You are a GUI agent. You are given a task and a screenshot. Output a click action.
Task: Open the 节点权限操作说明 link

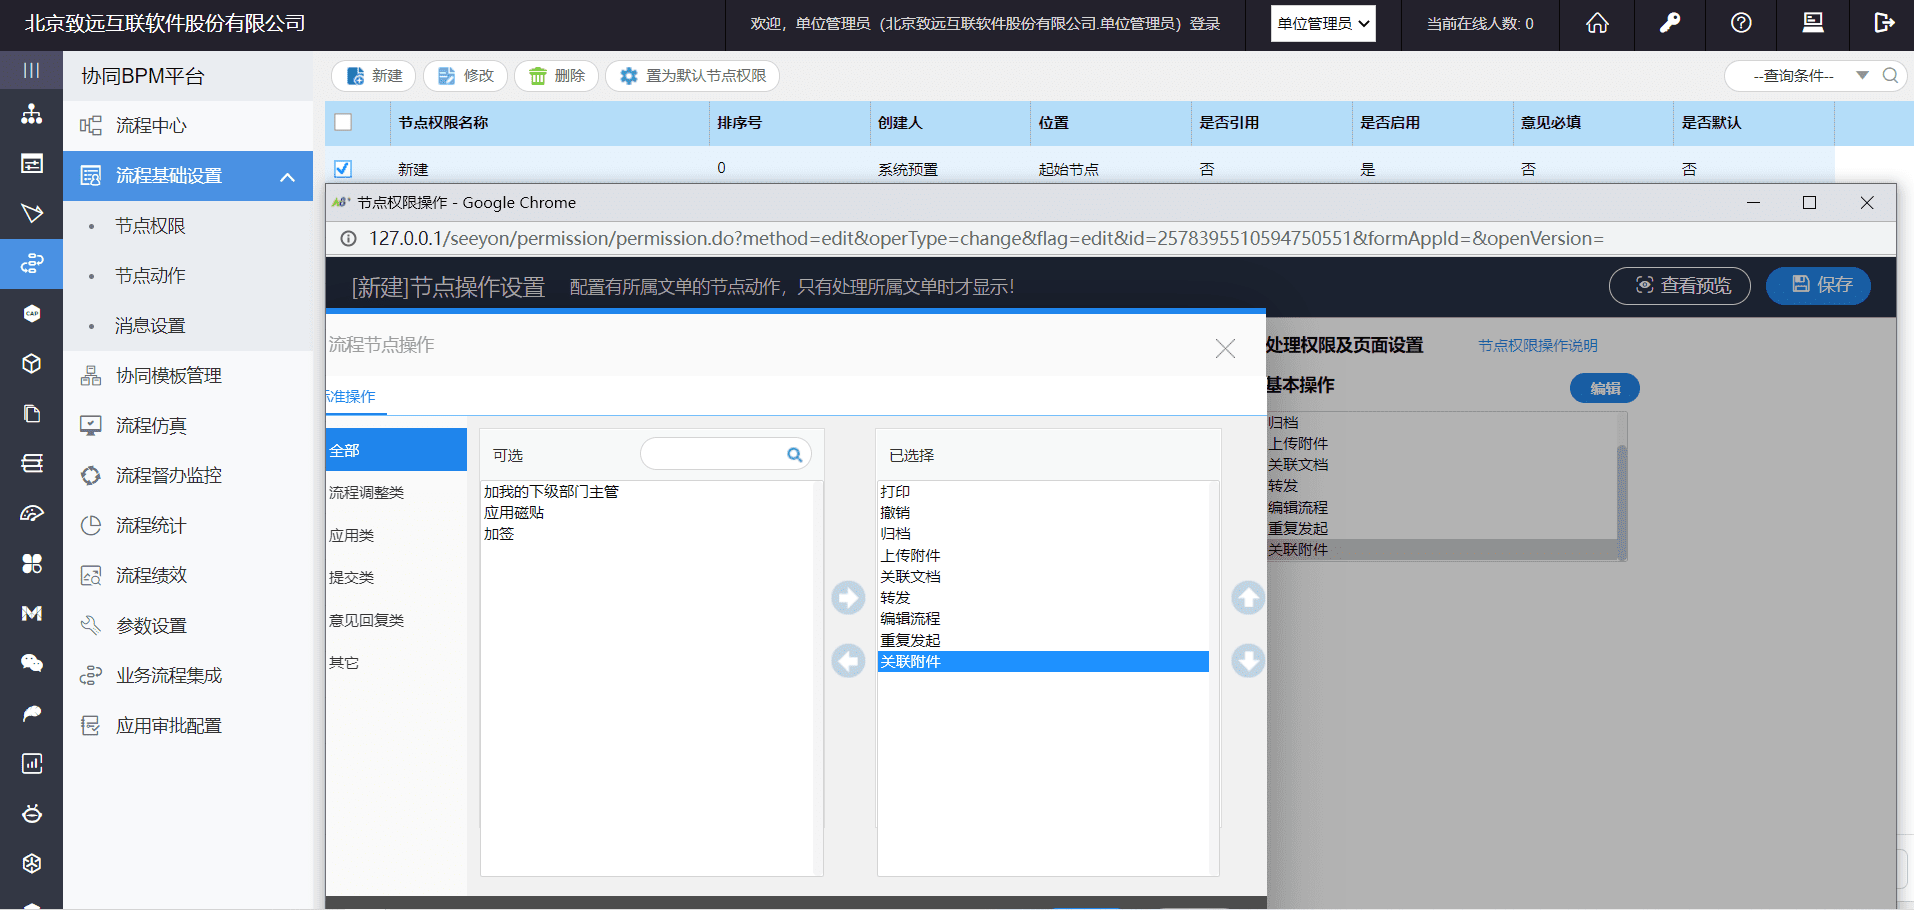click(1538, 346)
